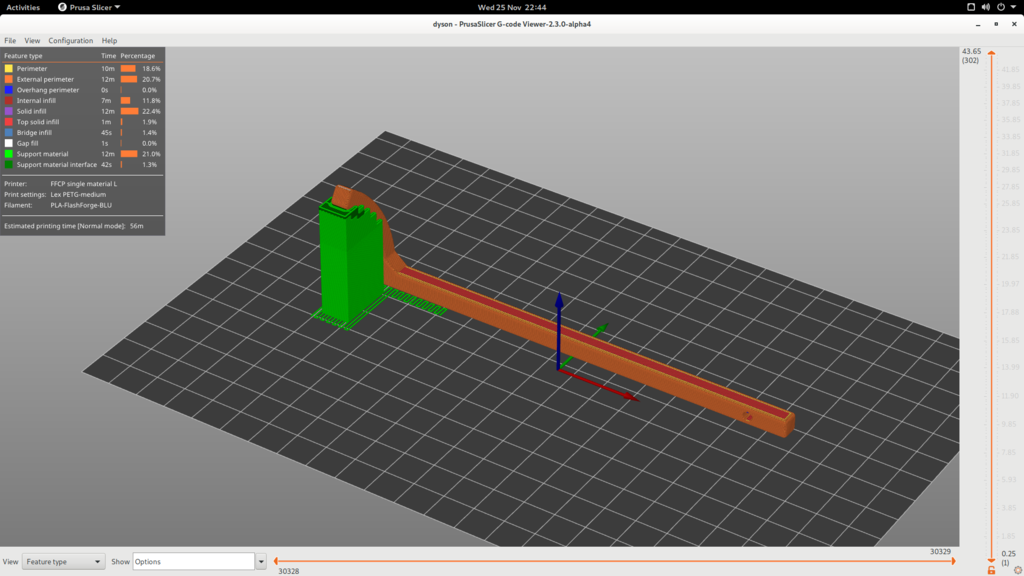
Task: Hide the Overhang perimeter feature type
Action: (x=82, y=90)
